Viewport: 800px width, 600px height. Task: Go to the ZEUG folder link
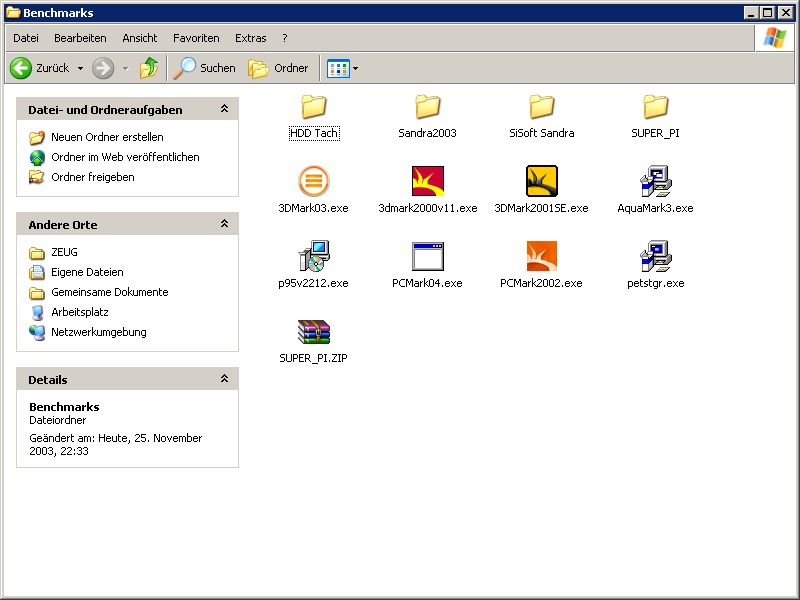[64, 252]
